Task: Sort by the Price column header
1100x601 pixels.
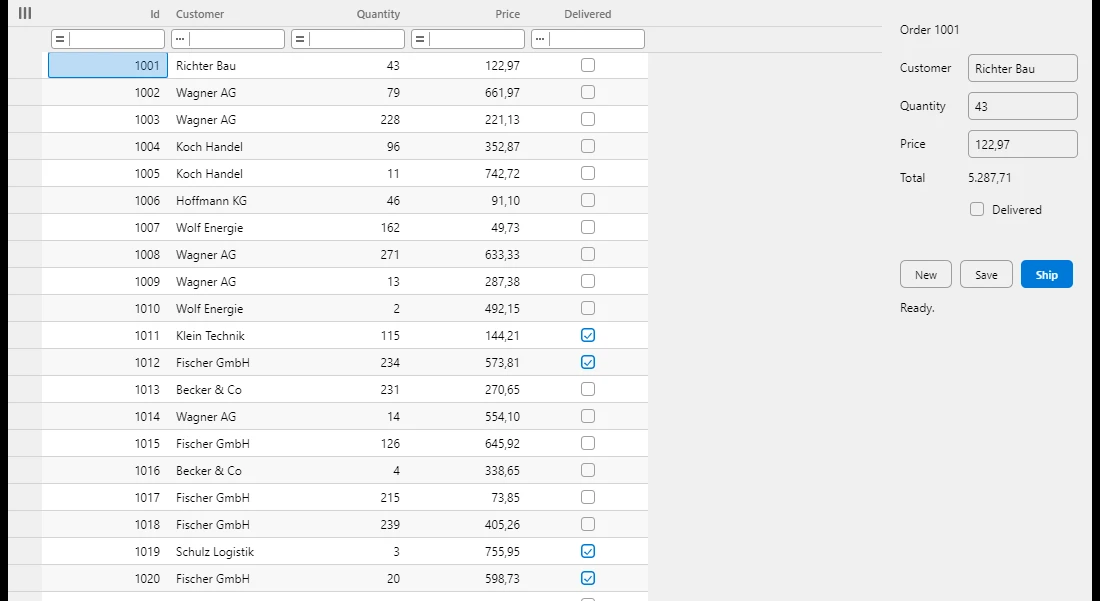Action: point(468,14)
